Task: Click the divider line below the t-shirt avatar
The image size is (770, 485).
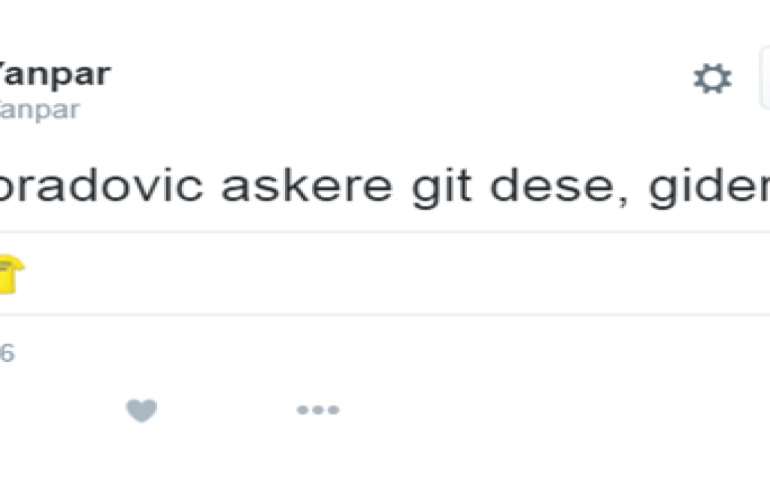Action: coord(385,314)
